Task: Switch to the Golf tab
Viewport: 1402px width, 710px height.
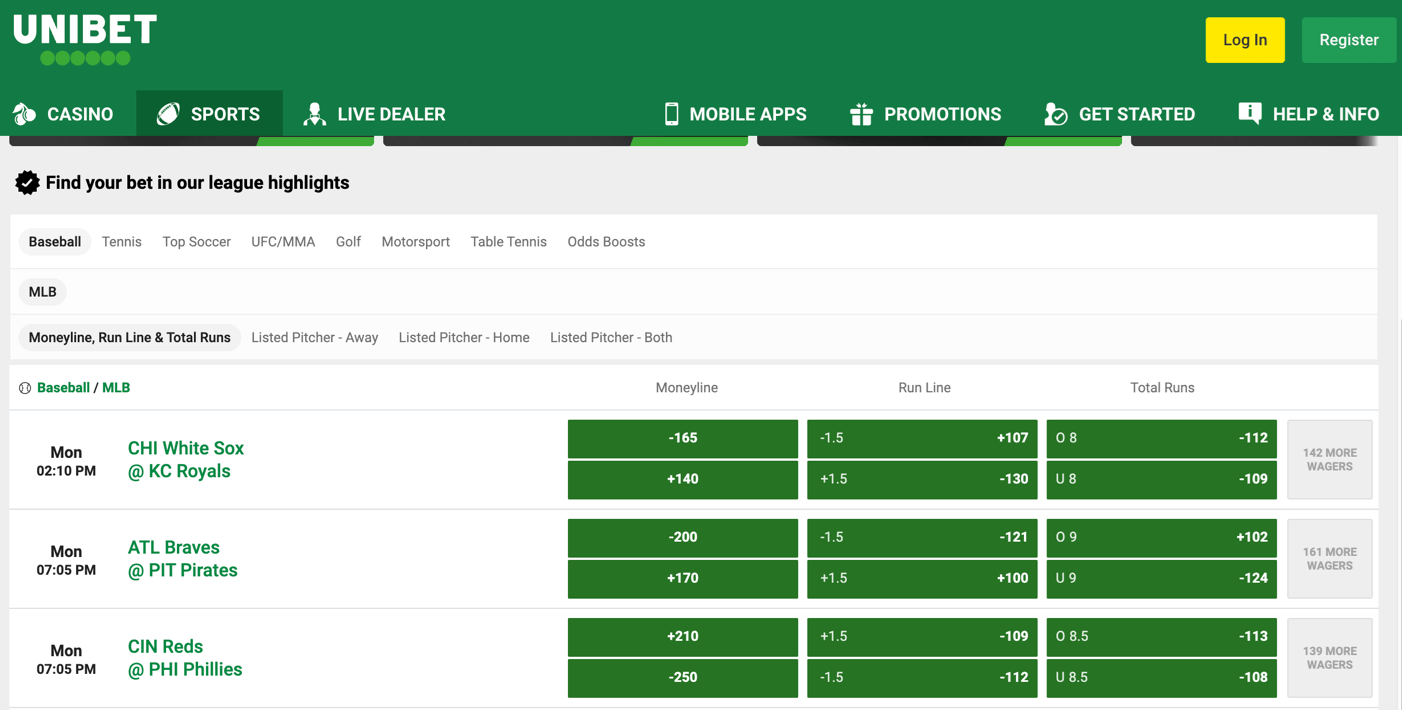Action: point(348,242)
